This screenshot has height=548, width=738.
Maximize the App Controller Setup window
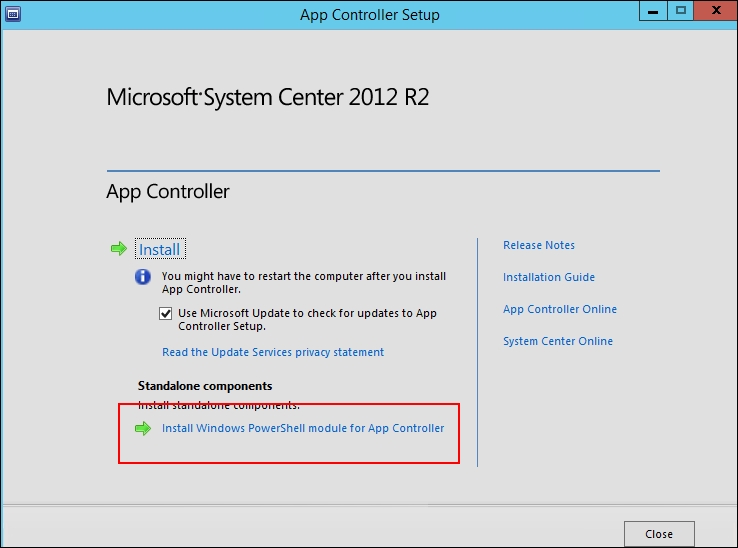pos(680,11)
